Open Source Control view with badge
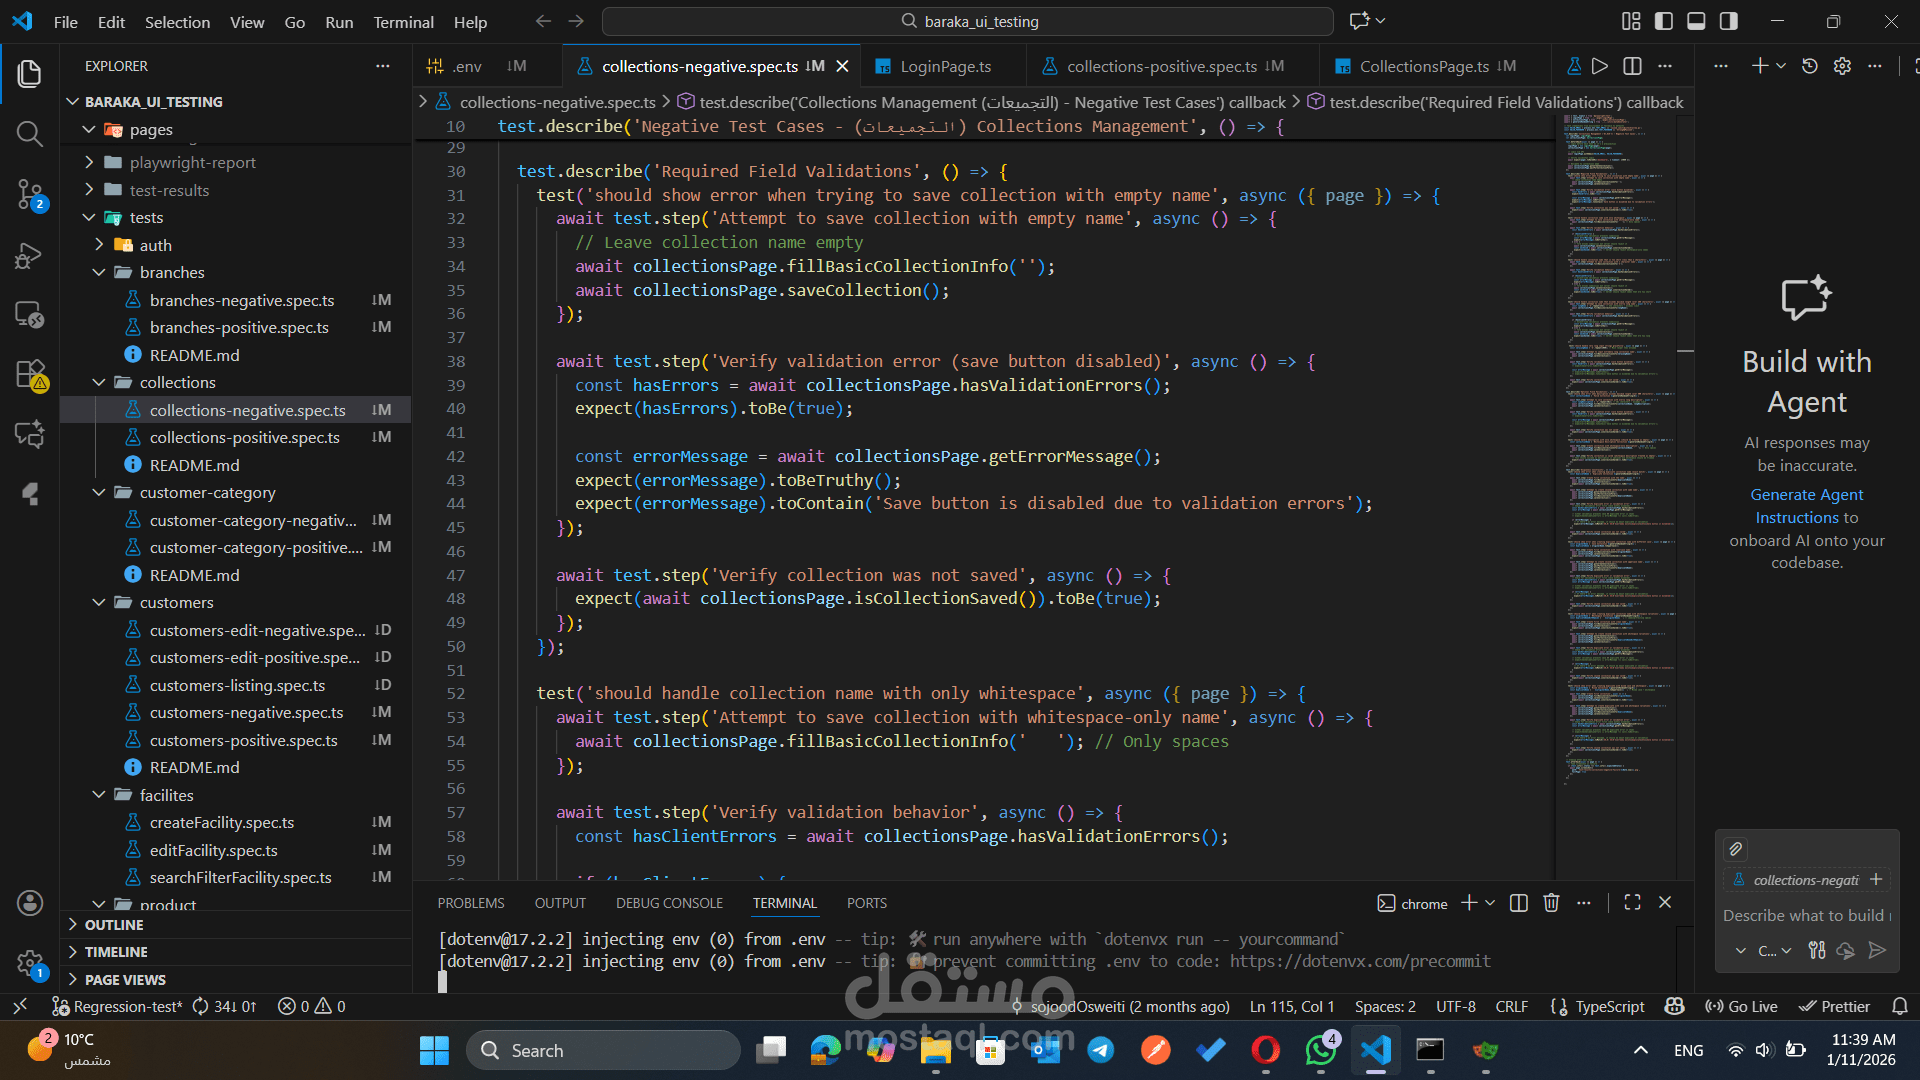Viewport: 1920px width, 1080px height. coord(29,194)
